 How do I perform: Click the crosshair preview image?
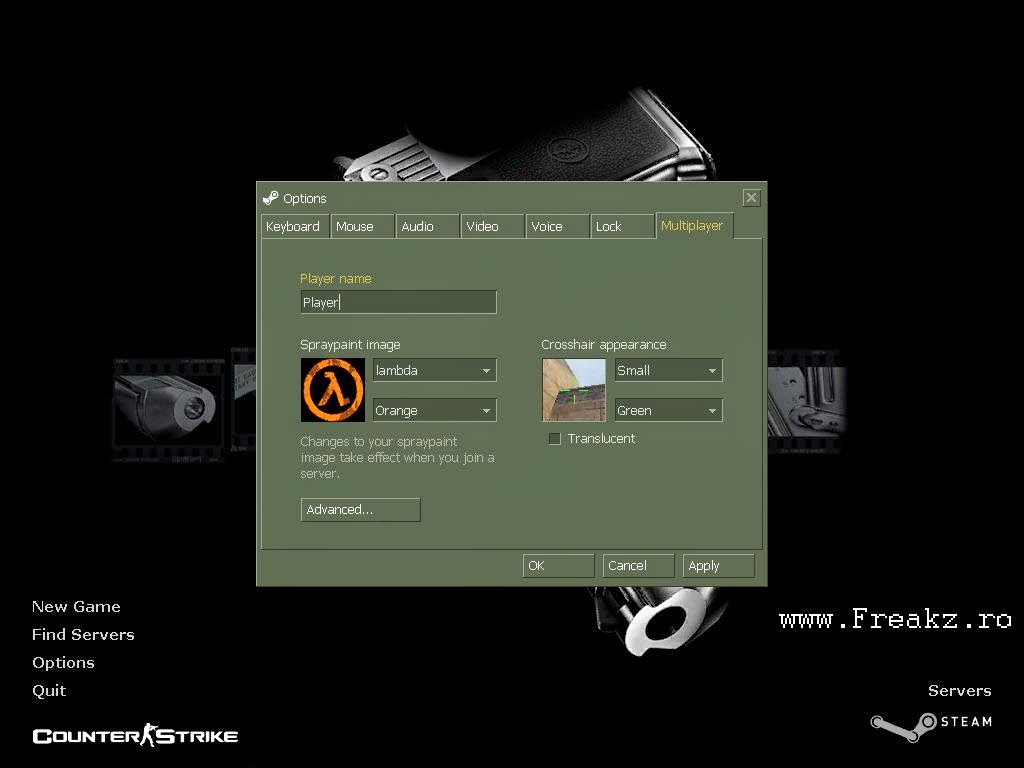(574, 390)
